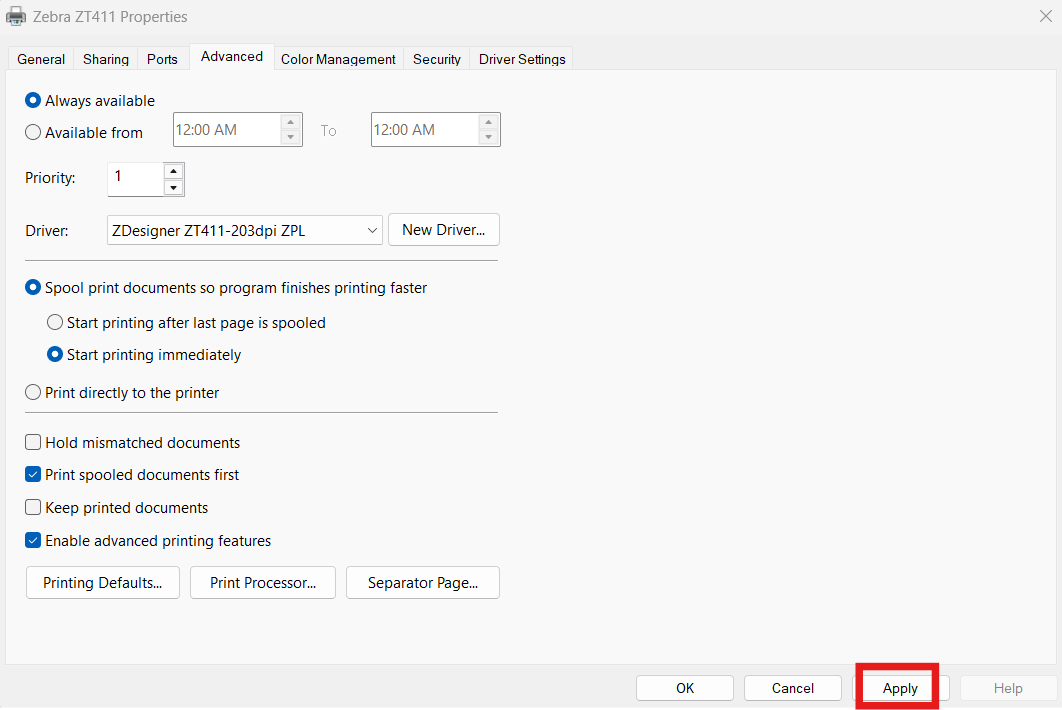This screenshot has width=1062, height=710.
Task: Increase the Priority value
Action: pos(173,171)
